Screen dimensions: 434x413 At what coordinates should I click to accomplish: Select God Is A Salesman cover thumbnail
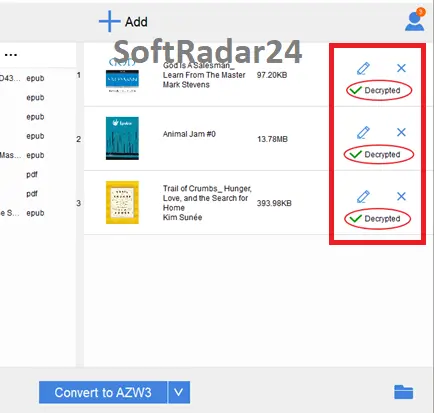coord(122,76)
